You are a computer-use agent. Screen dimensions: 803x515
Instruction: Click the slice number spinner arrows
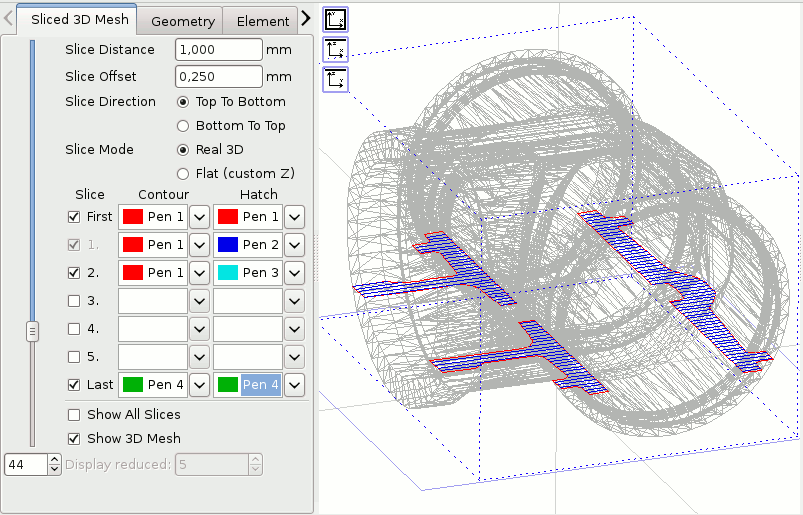53,464
